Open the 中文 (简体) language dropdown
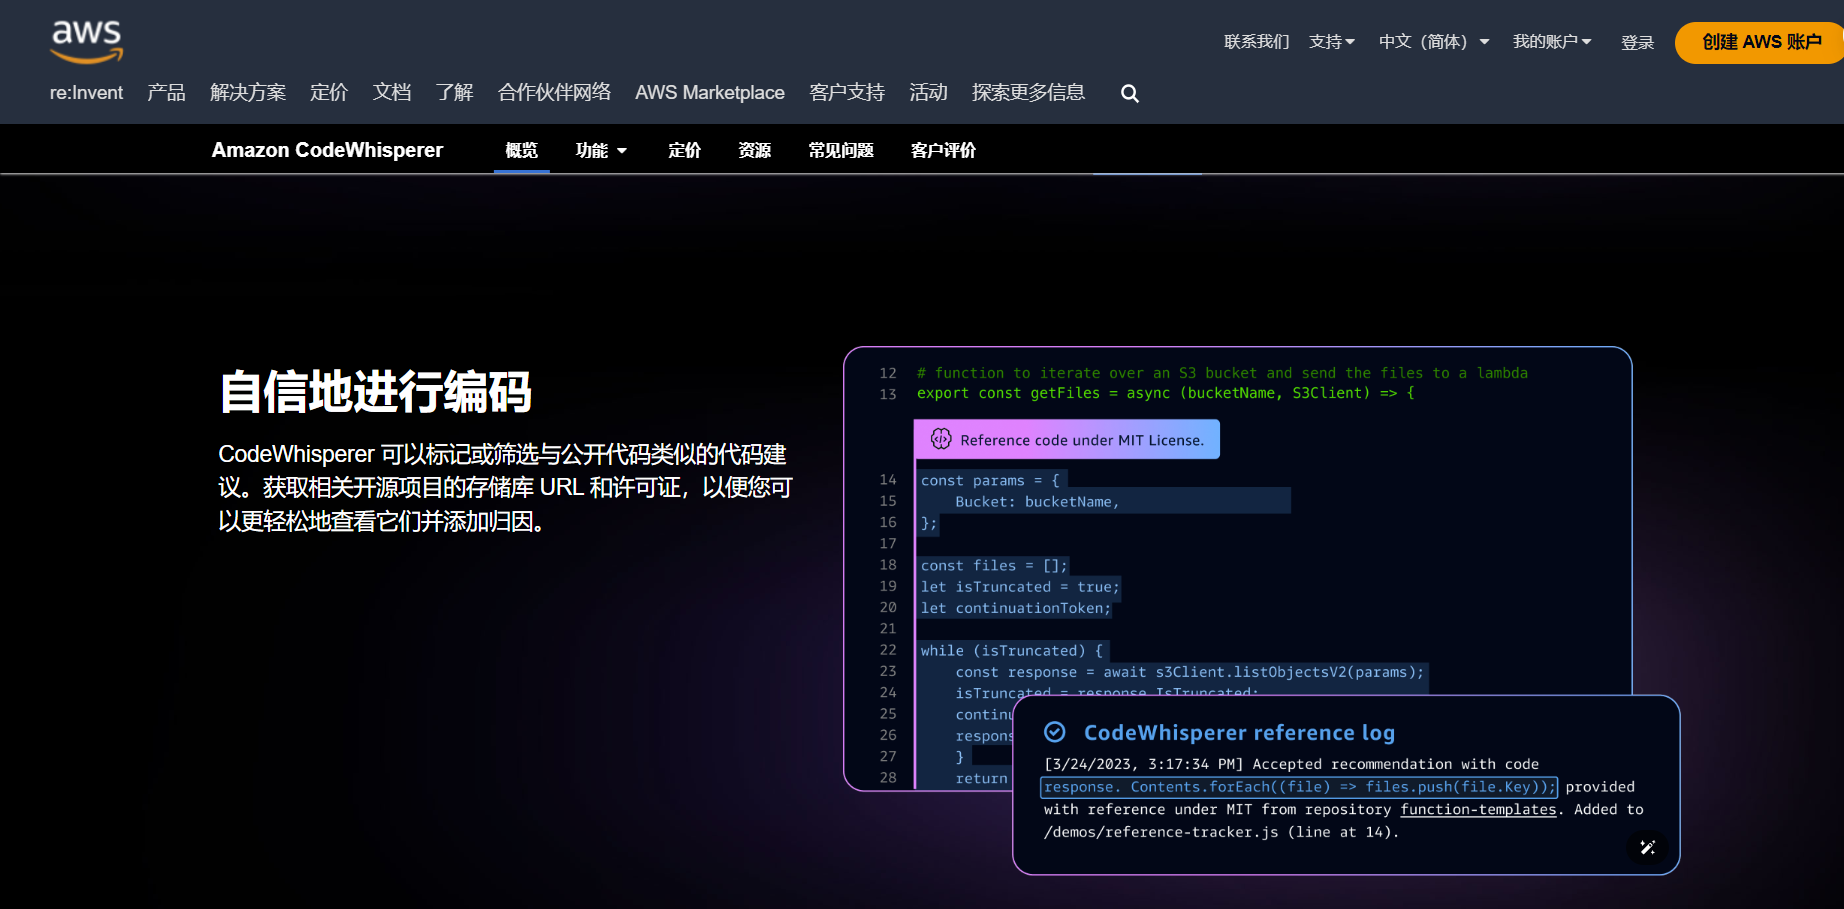The image size is (1844, 909). 1434,42
